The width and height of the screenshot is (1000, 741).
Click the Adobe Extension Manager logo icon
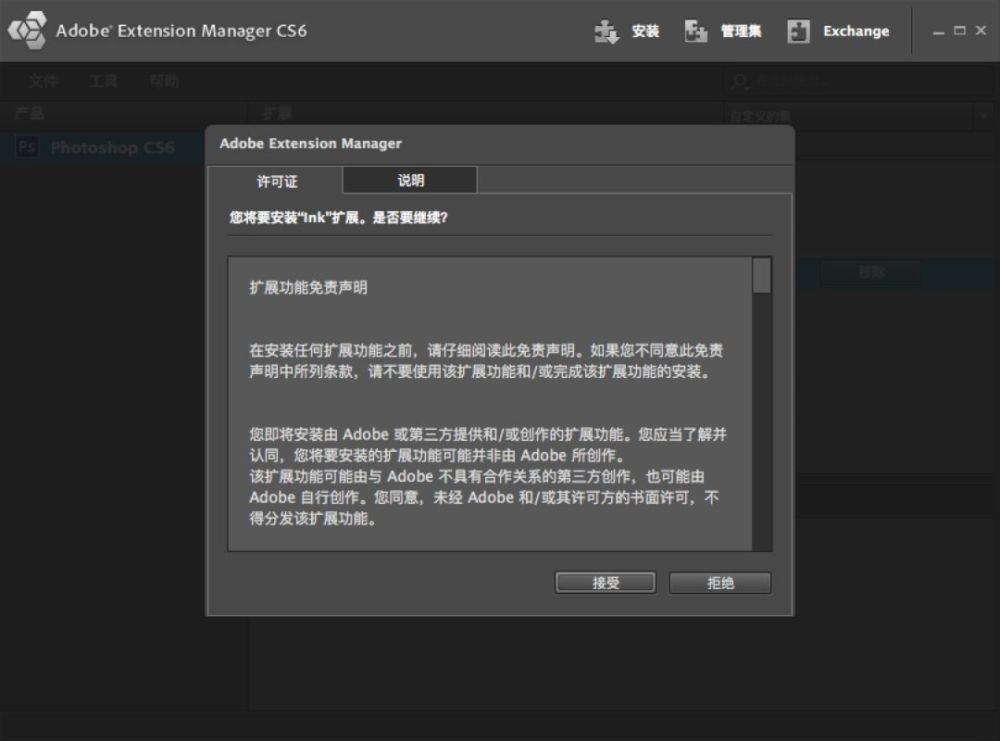click(x=27, y=30)
